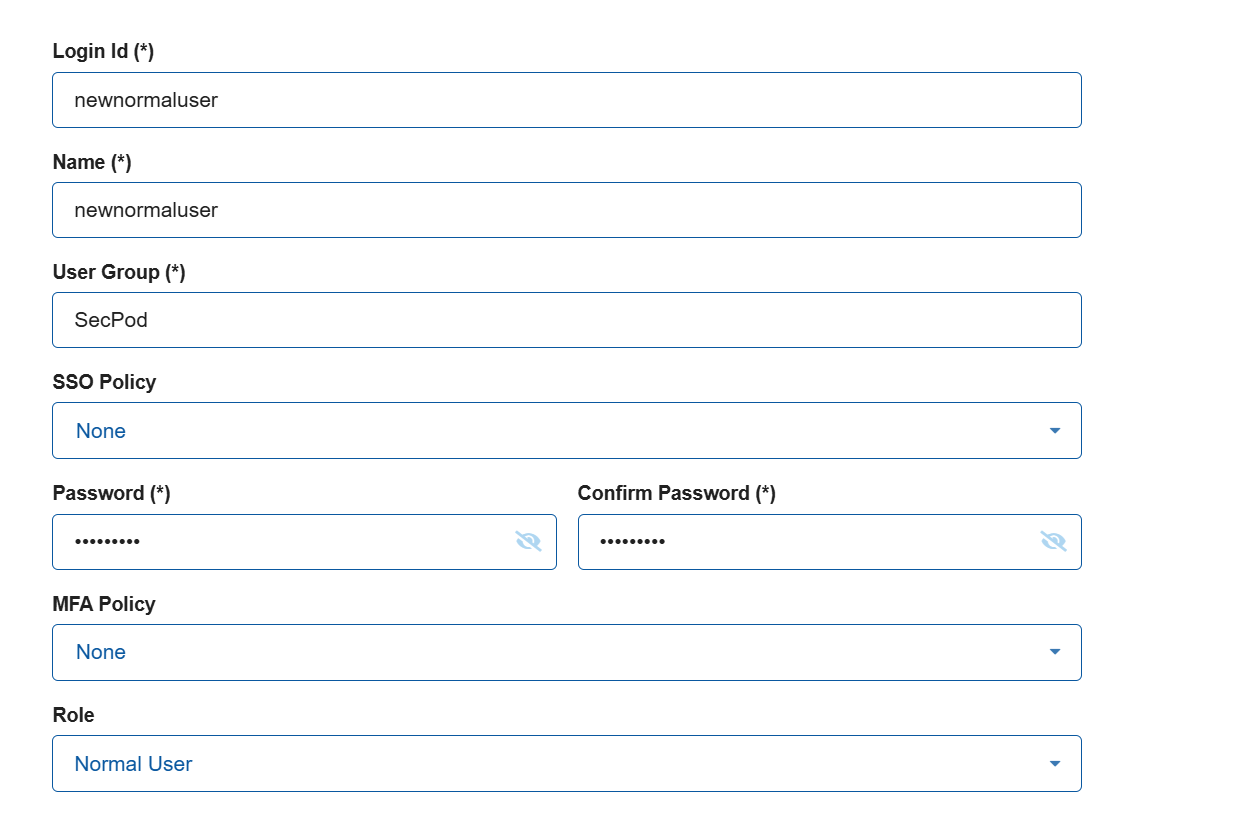Click the "Login Id (*)" label
Image resolution: width=1260 pixels, height=814 pixels.
tap(103, 51)
